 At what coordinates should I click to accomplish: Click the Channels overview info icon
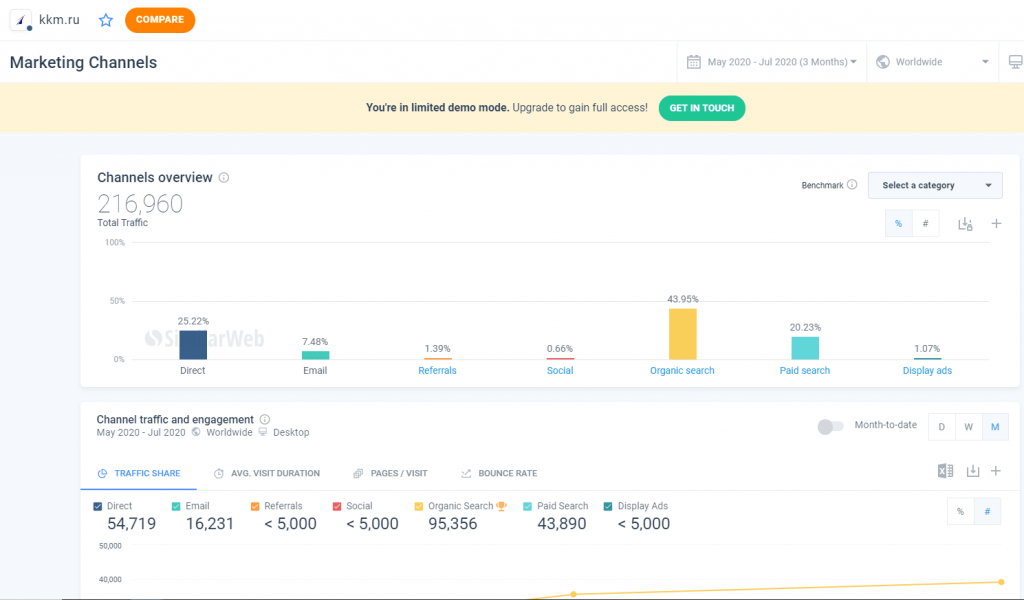(x=224, y=178)
